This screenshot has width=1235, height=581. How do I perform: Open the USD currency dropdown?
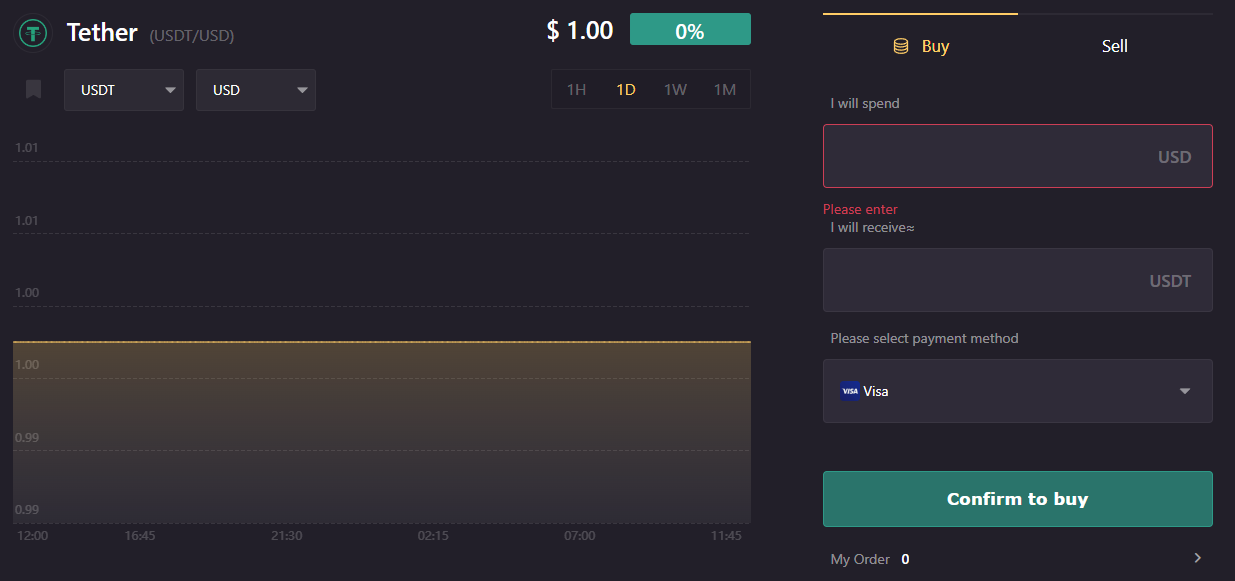pyautogui.click(x=256, y=90)
